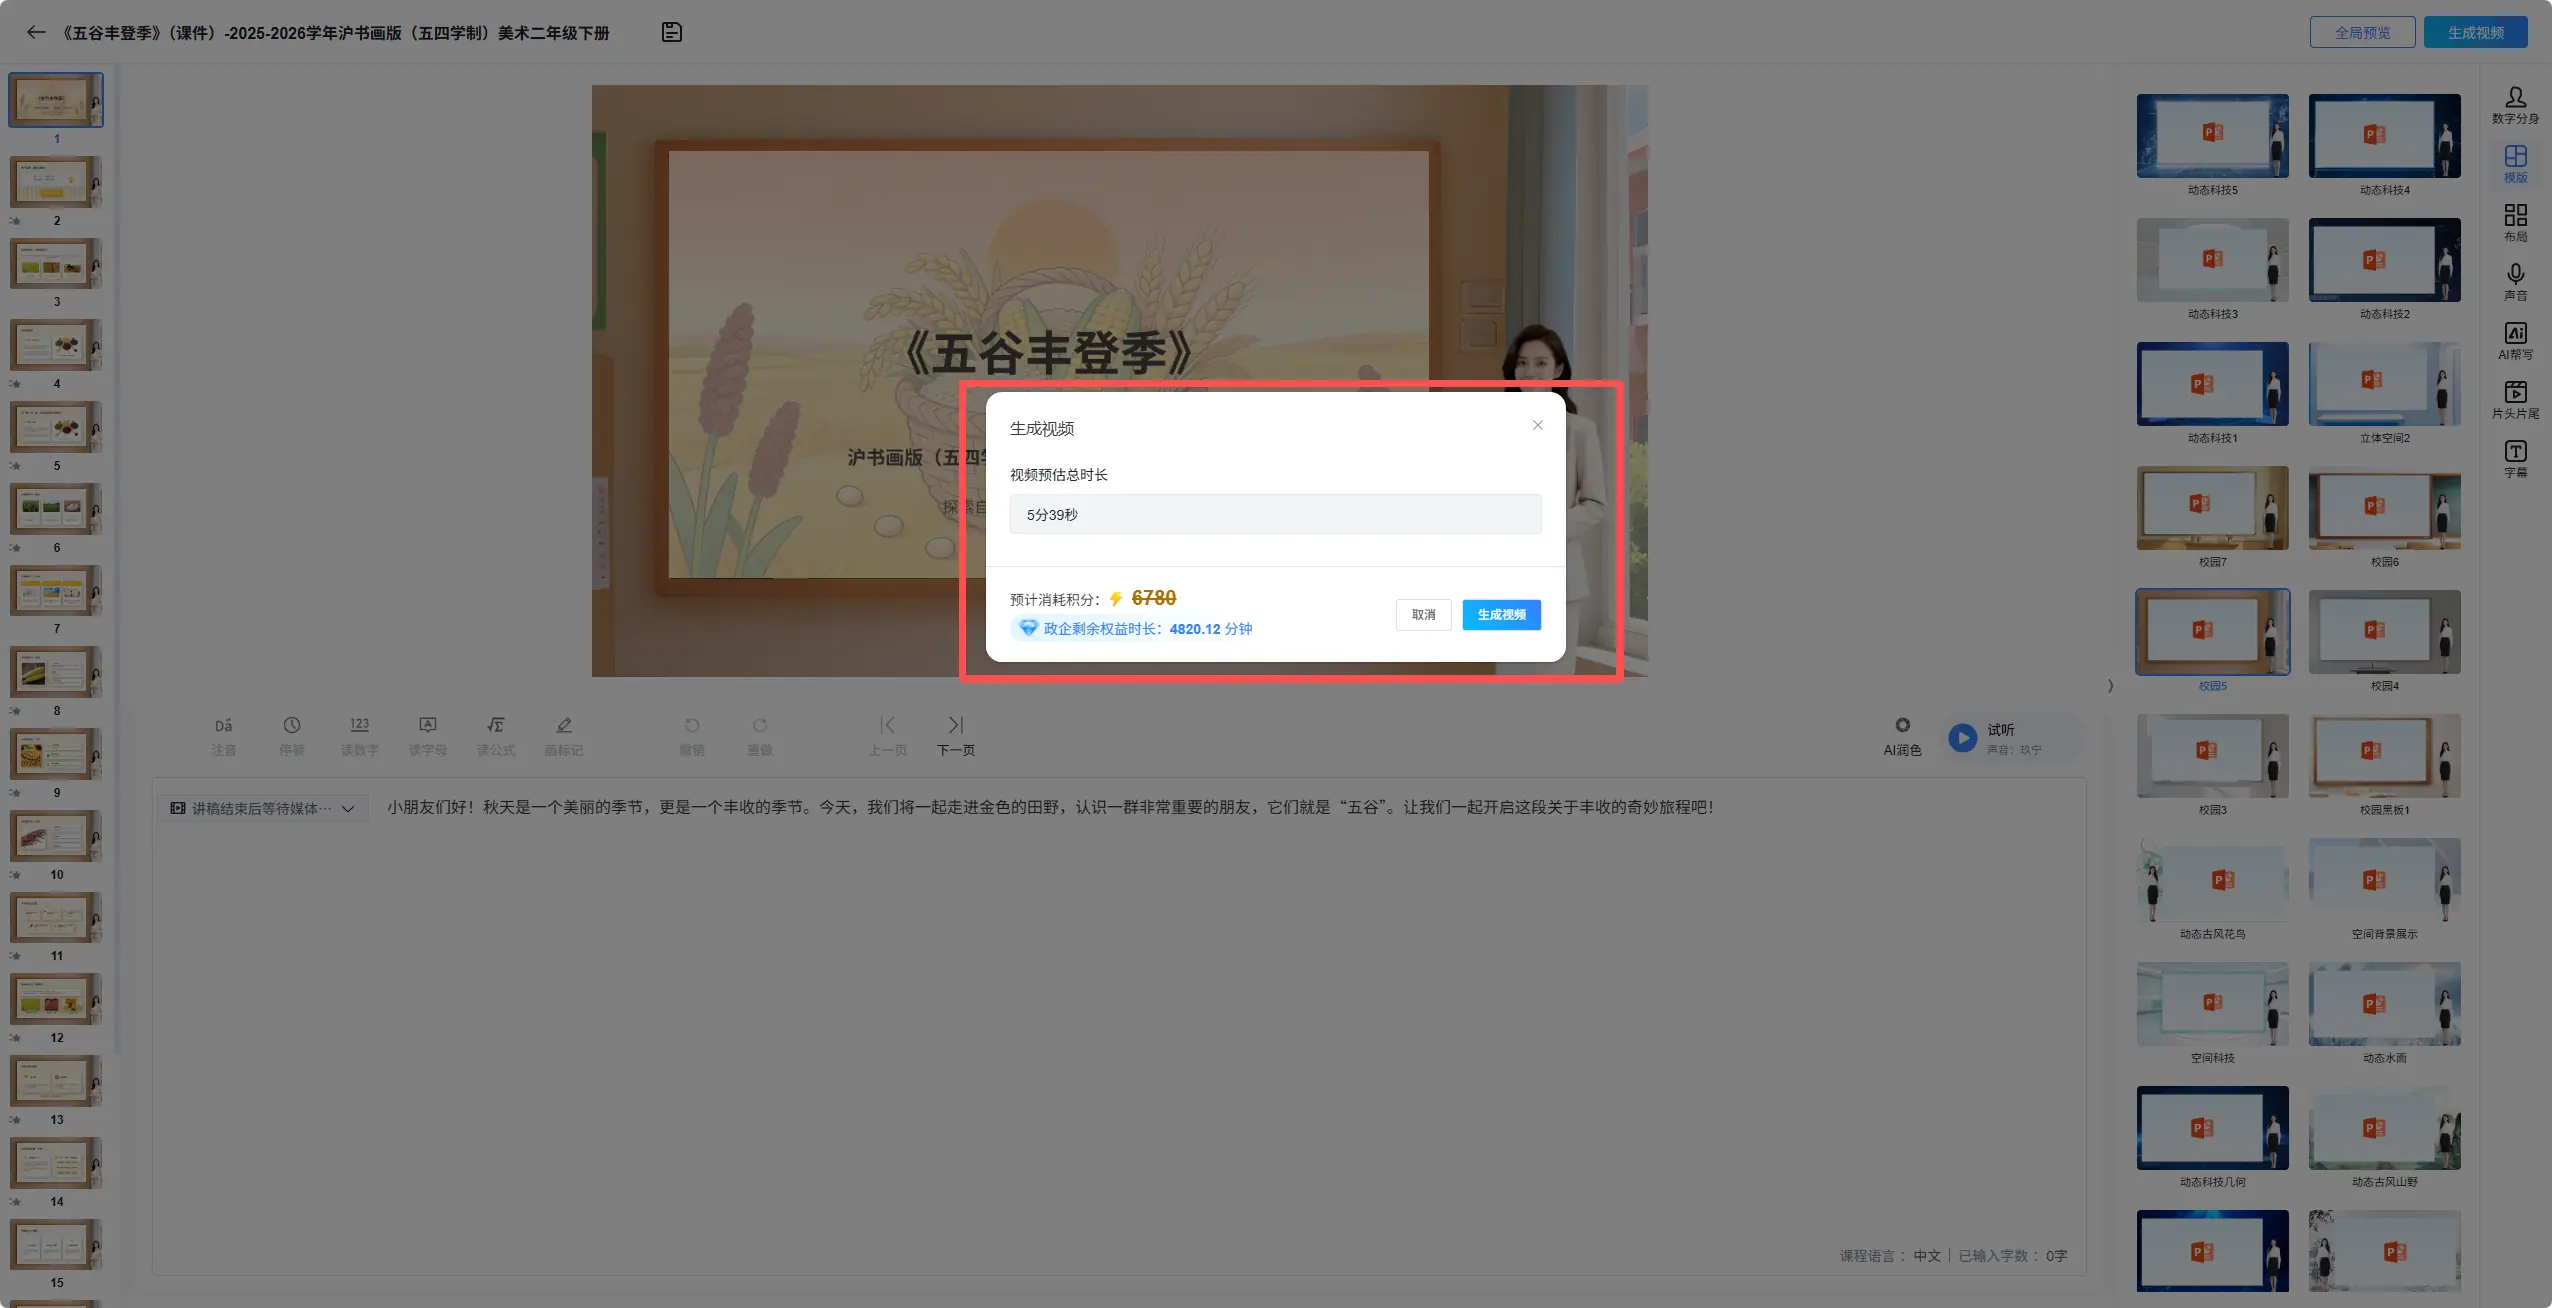This screenshot has width=2552, height=1308.
Task: Insert a pause with the 停顿 tool
Action: coord(291,736)
